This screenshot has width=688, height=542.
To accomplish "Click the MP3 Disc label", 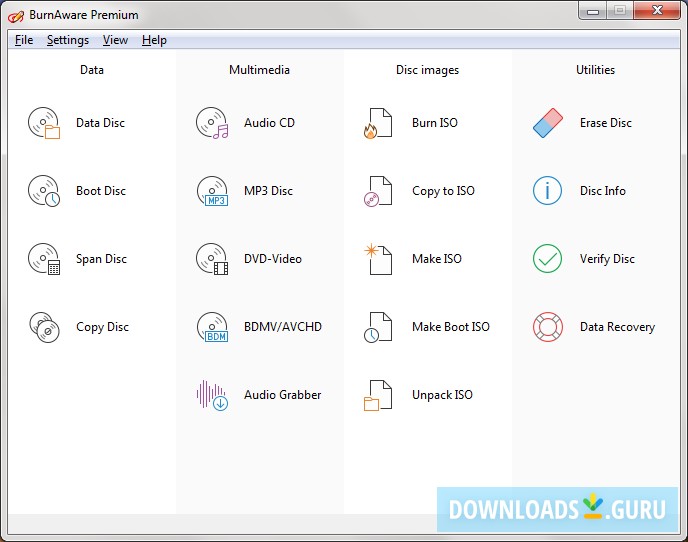I will [269, 191].
